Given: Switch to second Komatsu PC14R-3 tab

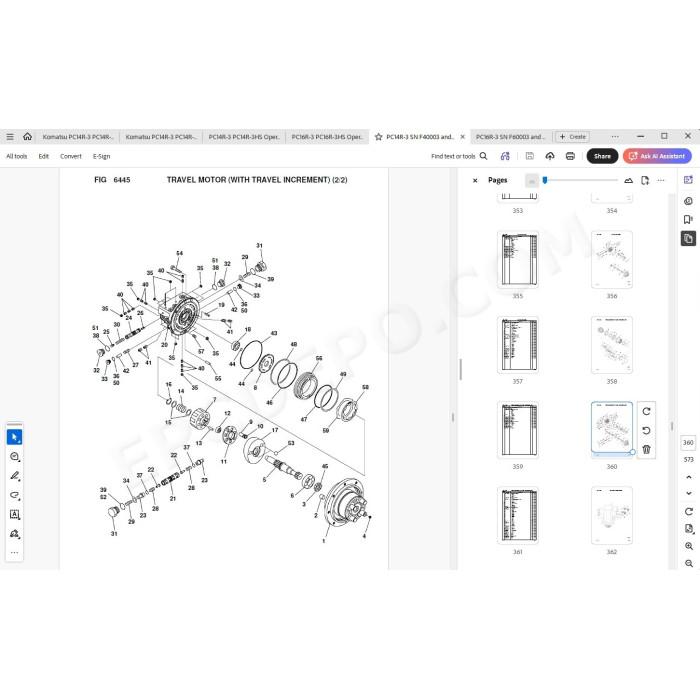Looking at the screenshot, I should pos(161,137).
